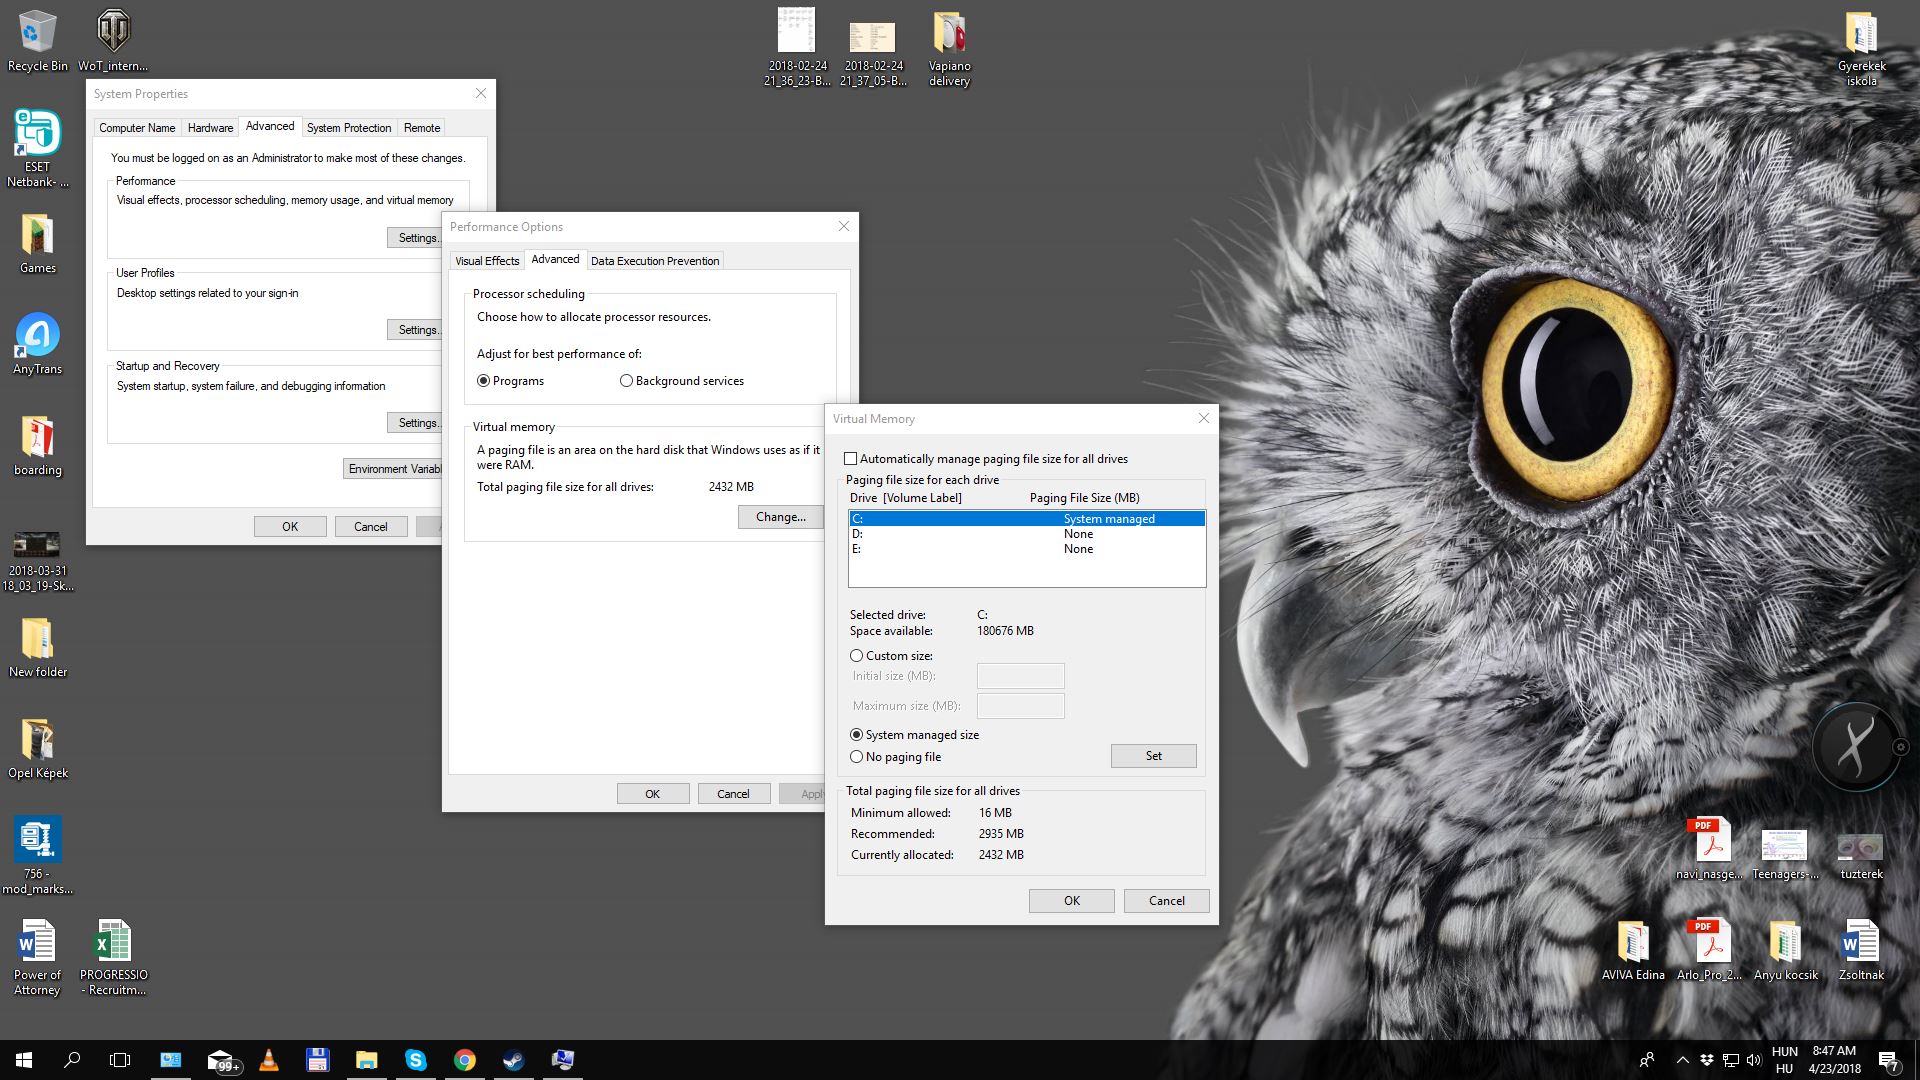Viewport: 1920px width, 1080px height.
Task: Open Task View from the taskbar
Action: 120,1060
